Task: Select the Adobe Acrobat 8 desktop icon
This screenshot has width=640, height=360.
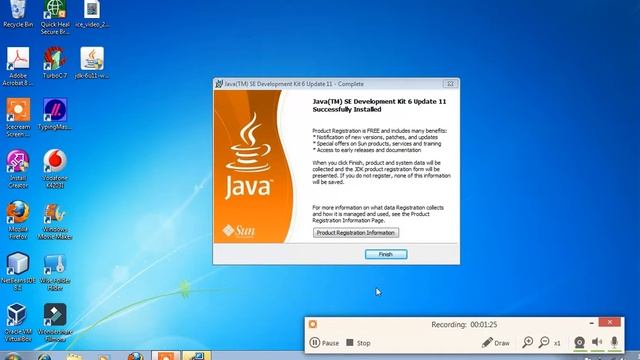Action: pyautogui.click(x=18, y=66)
